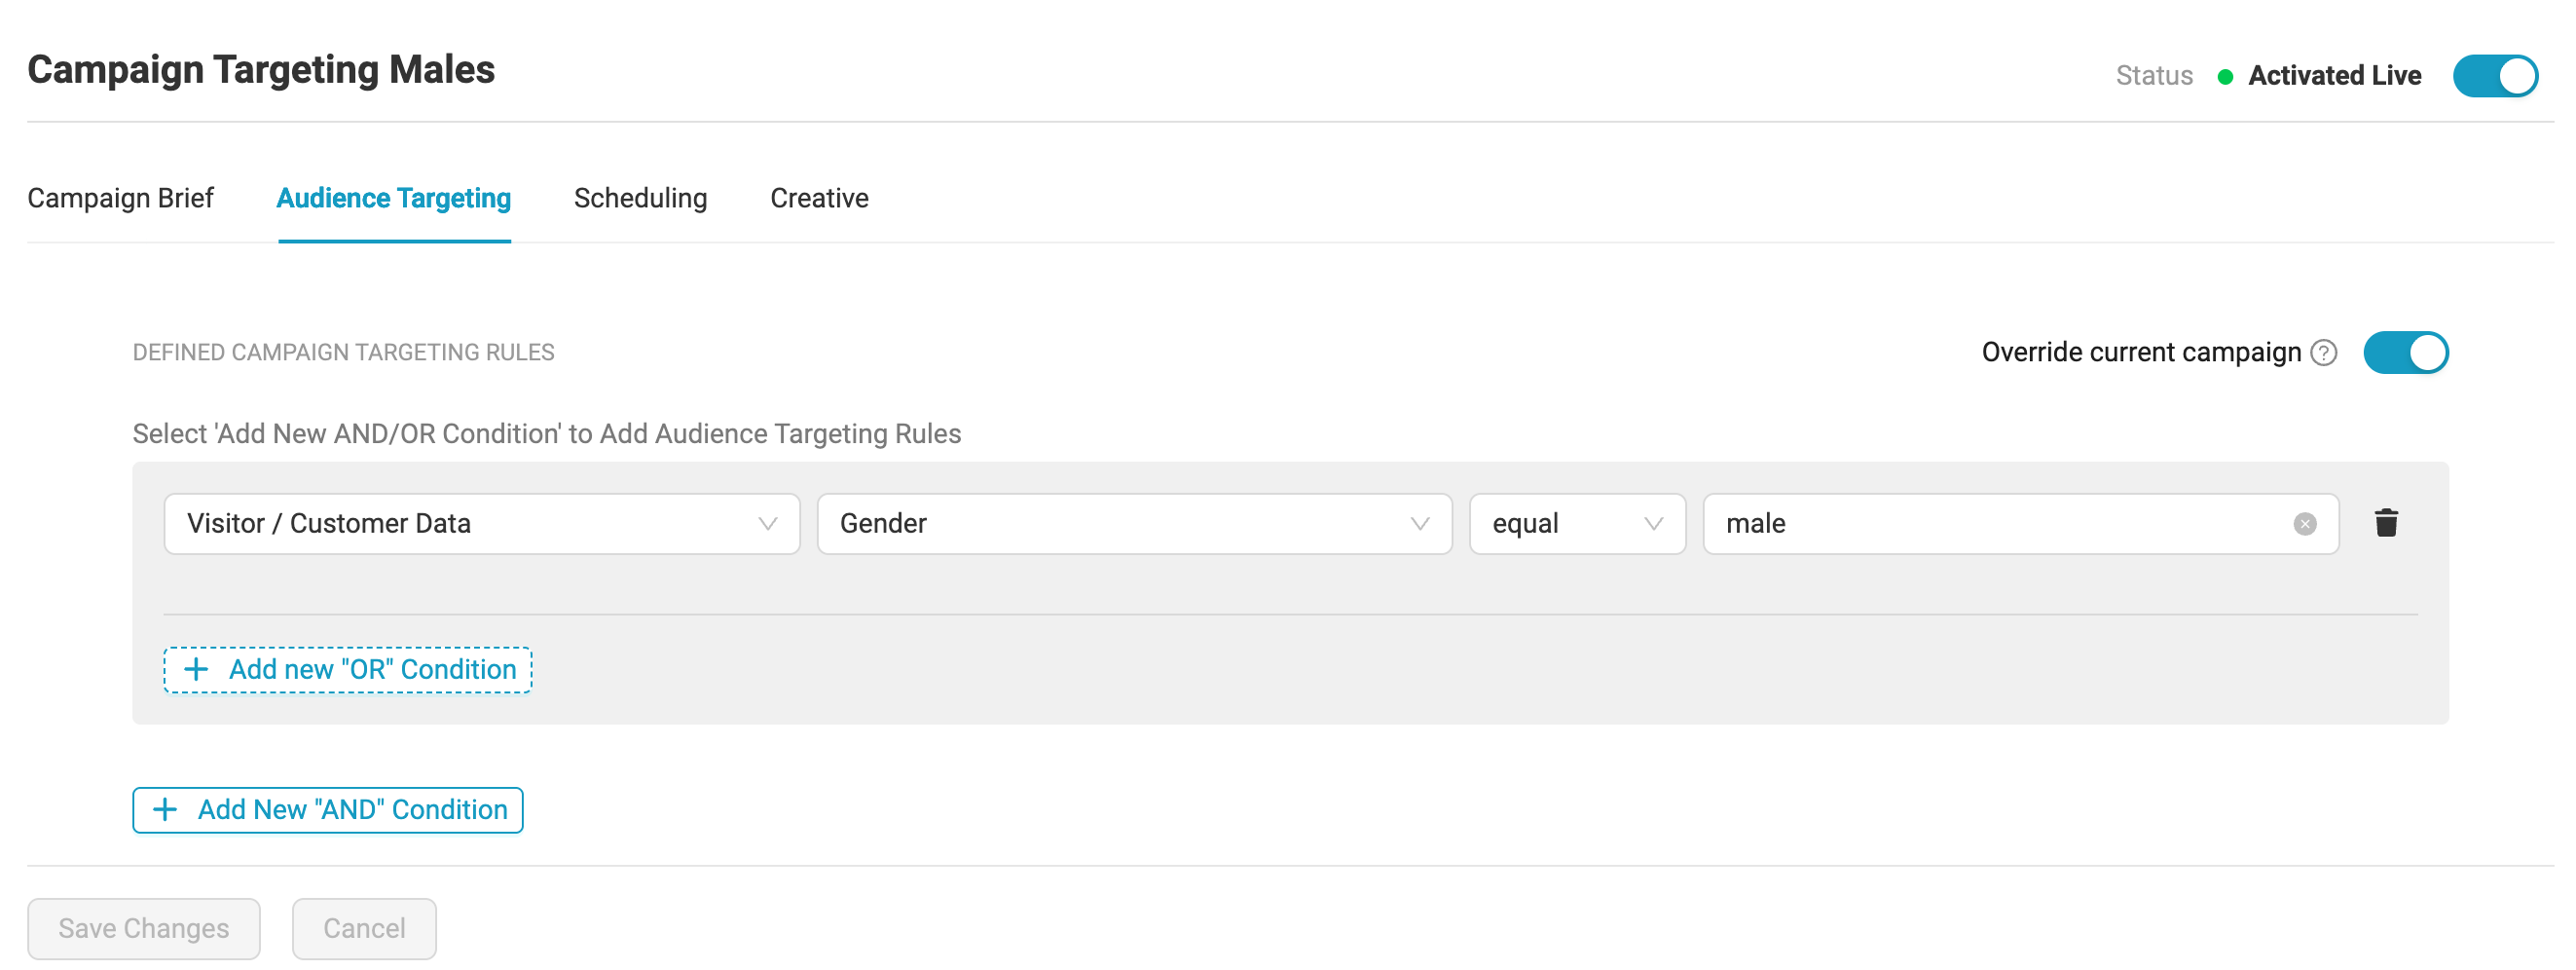Select the Audience Targeting tab

click(x=394, y=198)
